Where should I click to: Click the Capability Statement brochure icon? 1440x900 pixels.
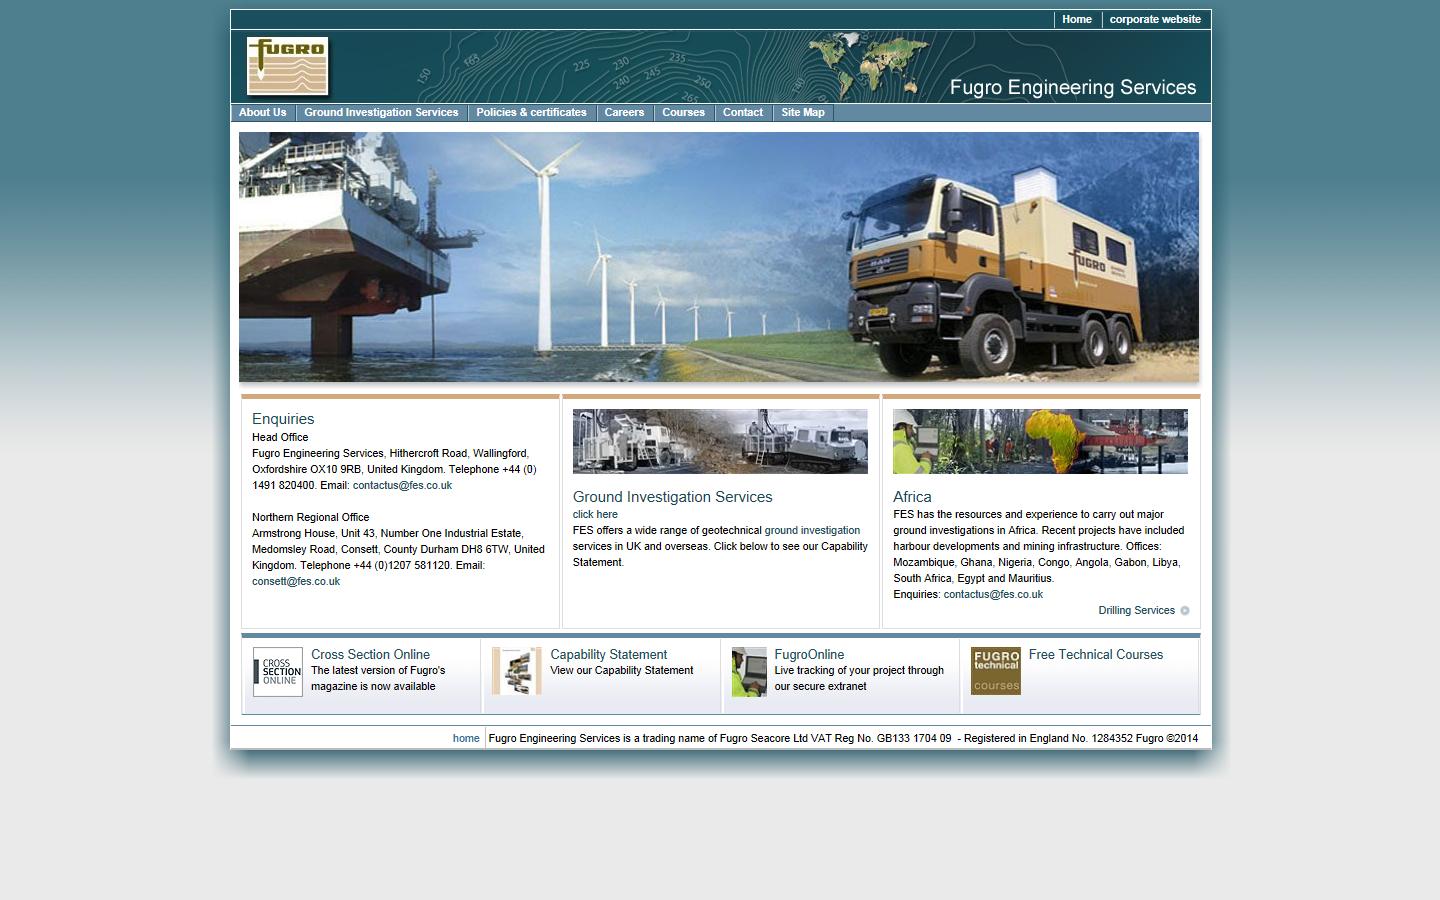click(516, 671)
